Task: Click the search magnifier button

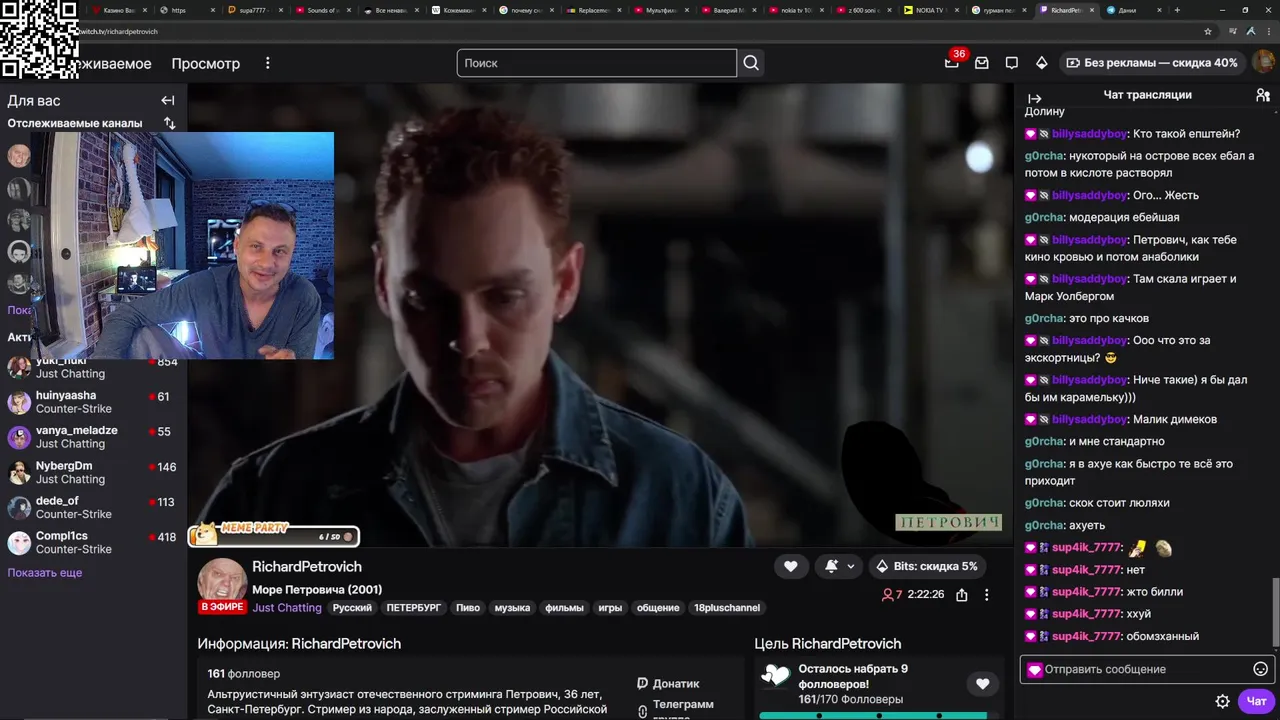Action: (751, 63)
